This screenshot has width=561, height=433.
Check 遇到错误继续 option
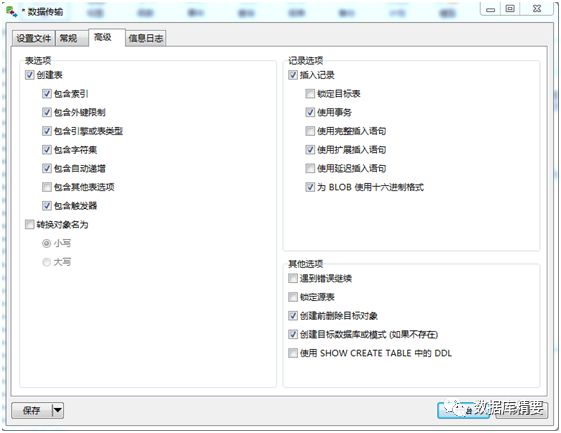(293, 278)
